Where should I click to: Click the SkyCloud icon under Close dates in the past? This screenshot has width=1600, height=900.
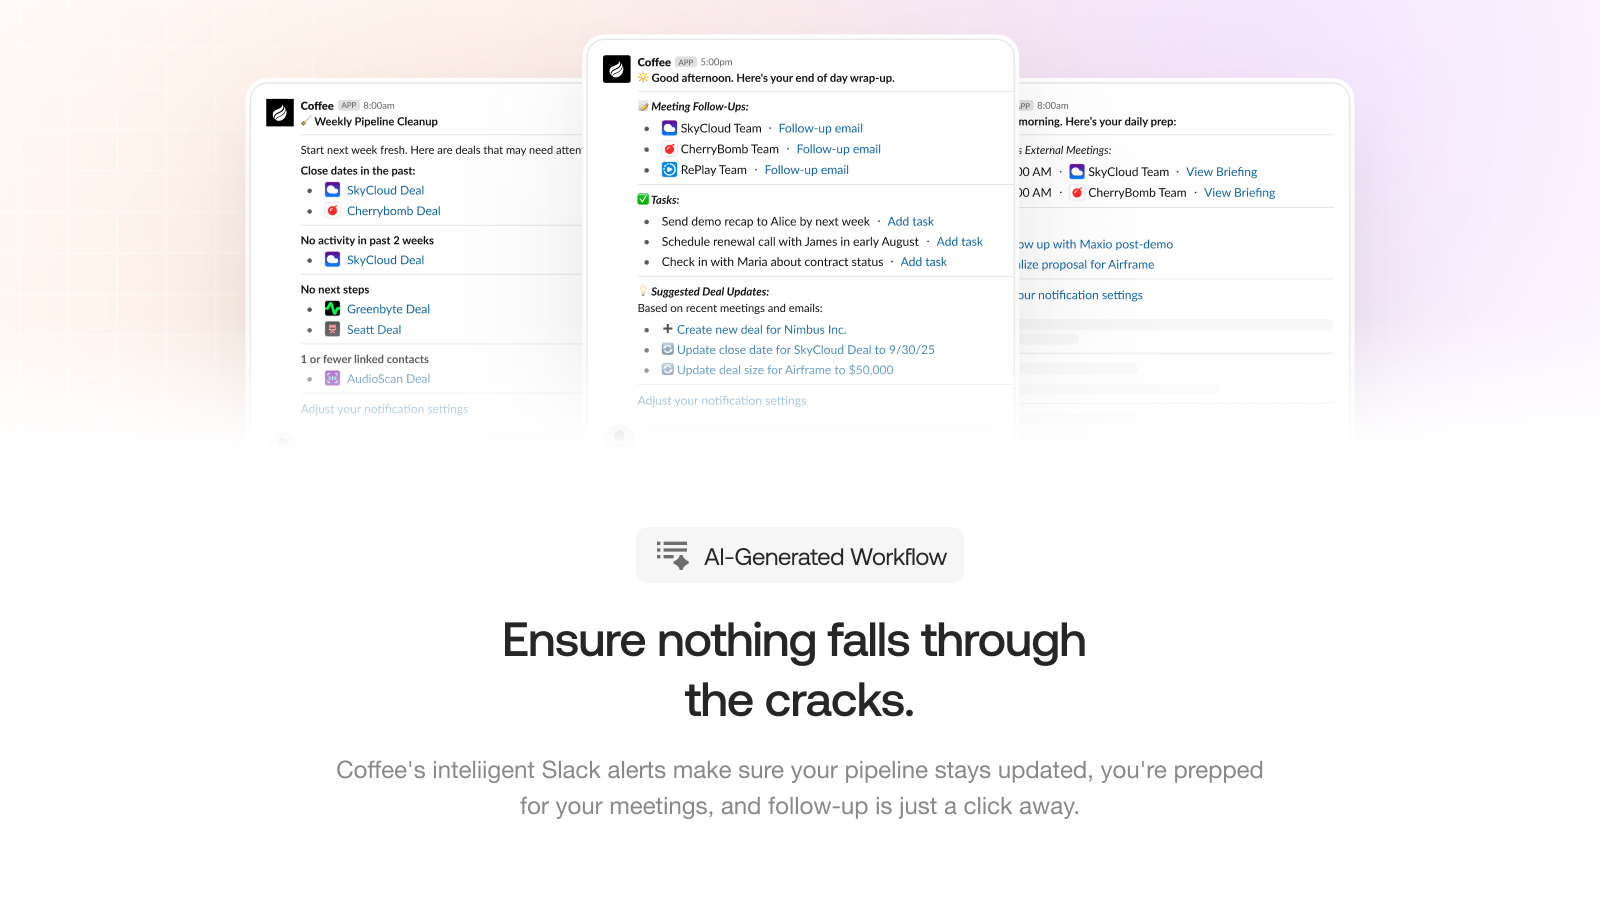point(332,190)
